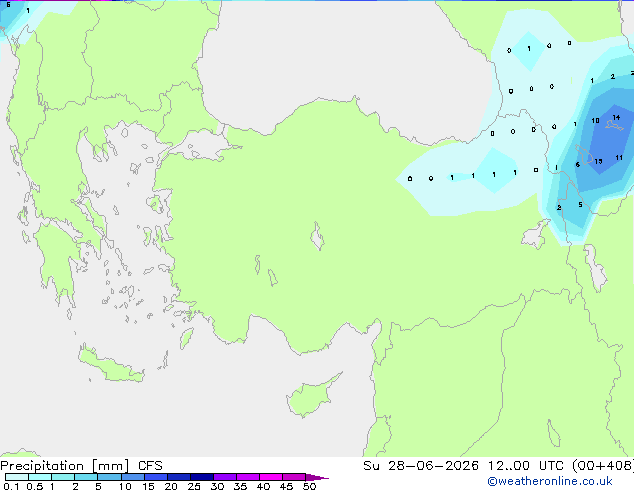Select the 25–30 mm legend swatch

pyautogui.click(x=202, y=477)
